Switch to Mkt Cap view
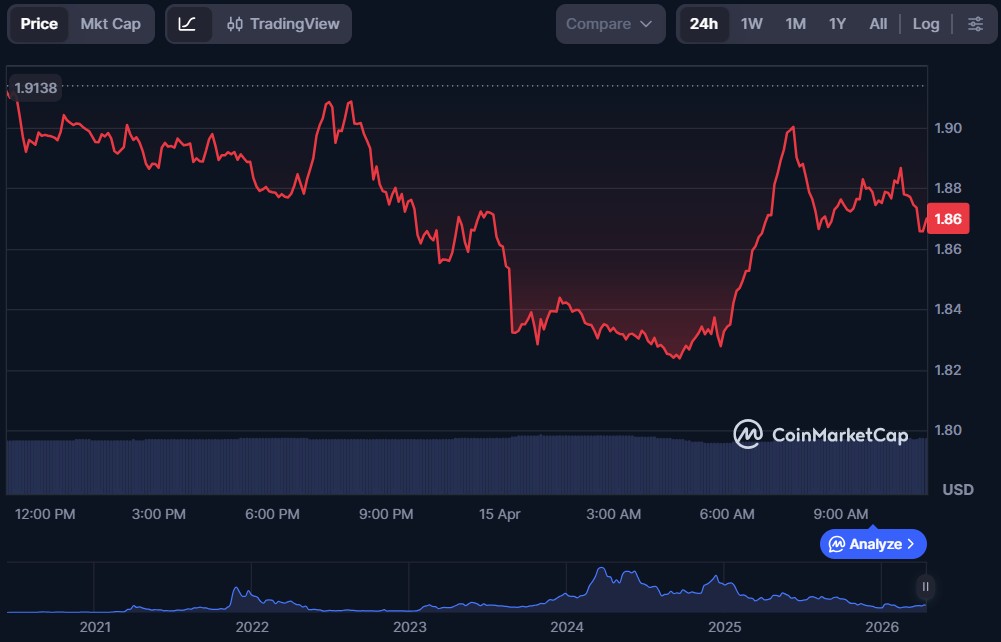The image size is (1001, 642). (x=110, y=24)
